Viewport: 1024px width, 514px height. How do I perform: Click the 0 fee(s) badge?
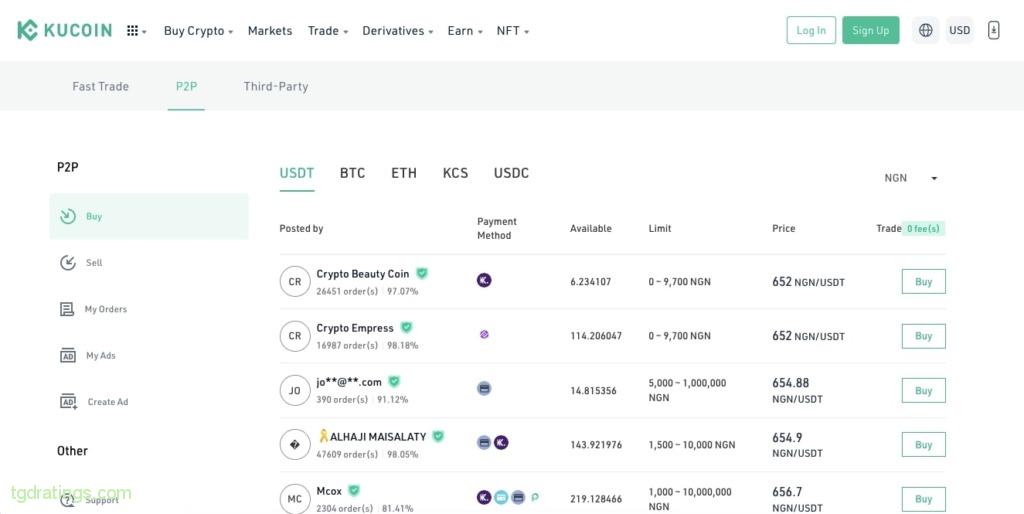click(923, 229)
